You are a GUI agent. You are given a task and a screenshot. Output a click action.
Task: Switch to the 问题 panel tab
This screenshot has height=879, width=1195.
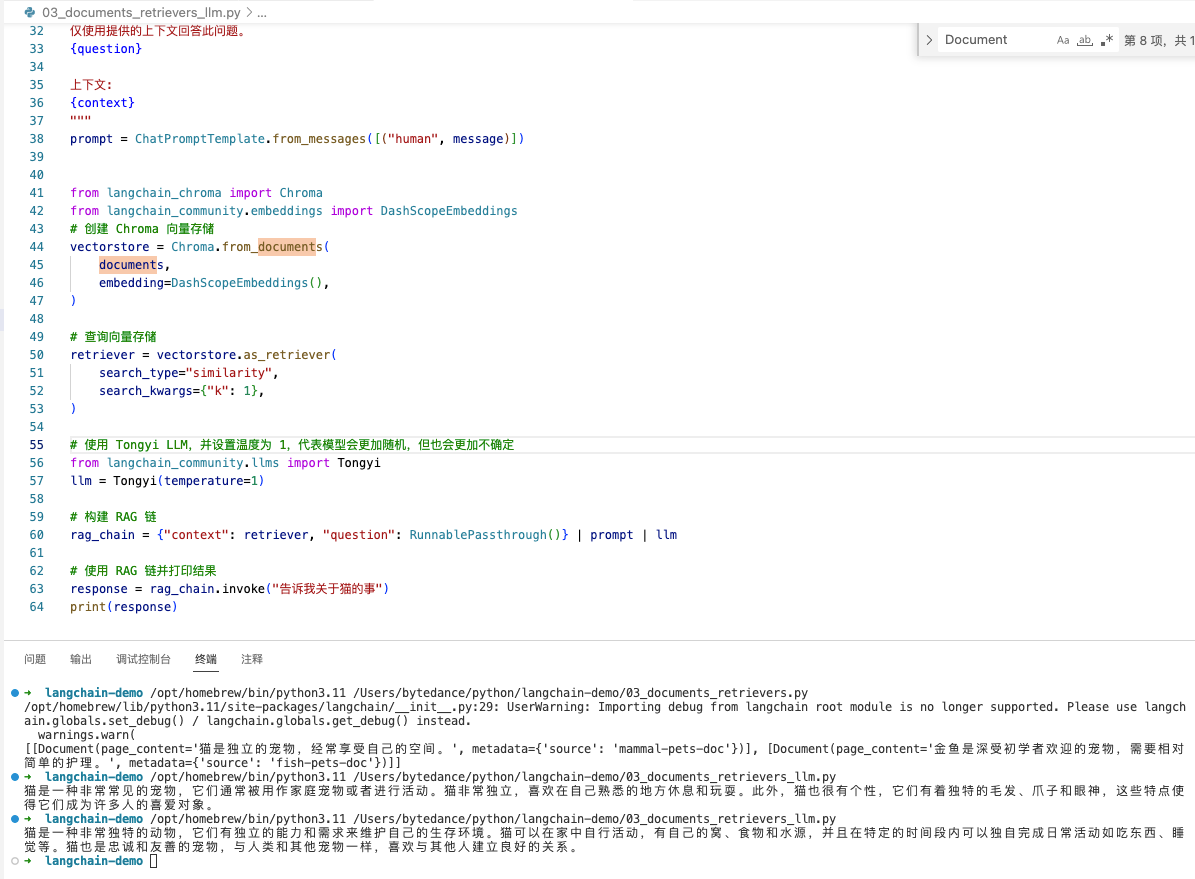click(x=35, y=659)
